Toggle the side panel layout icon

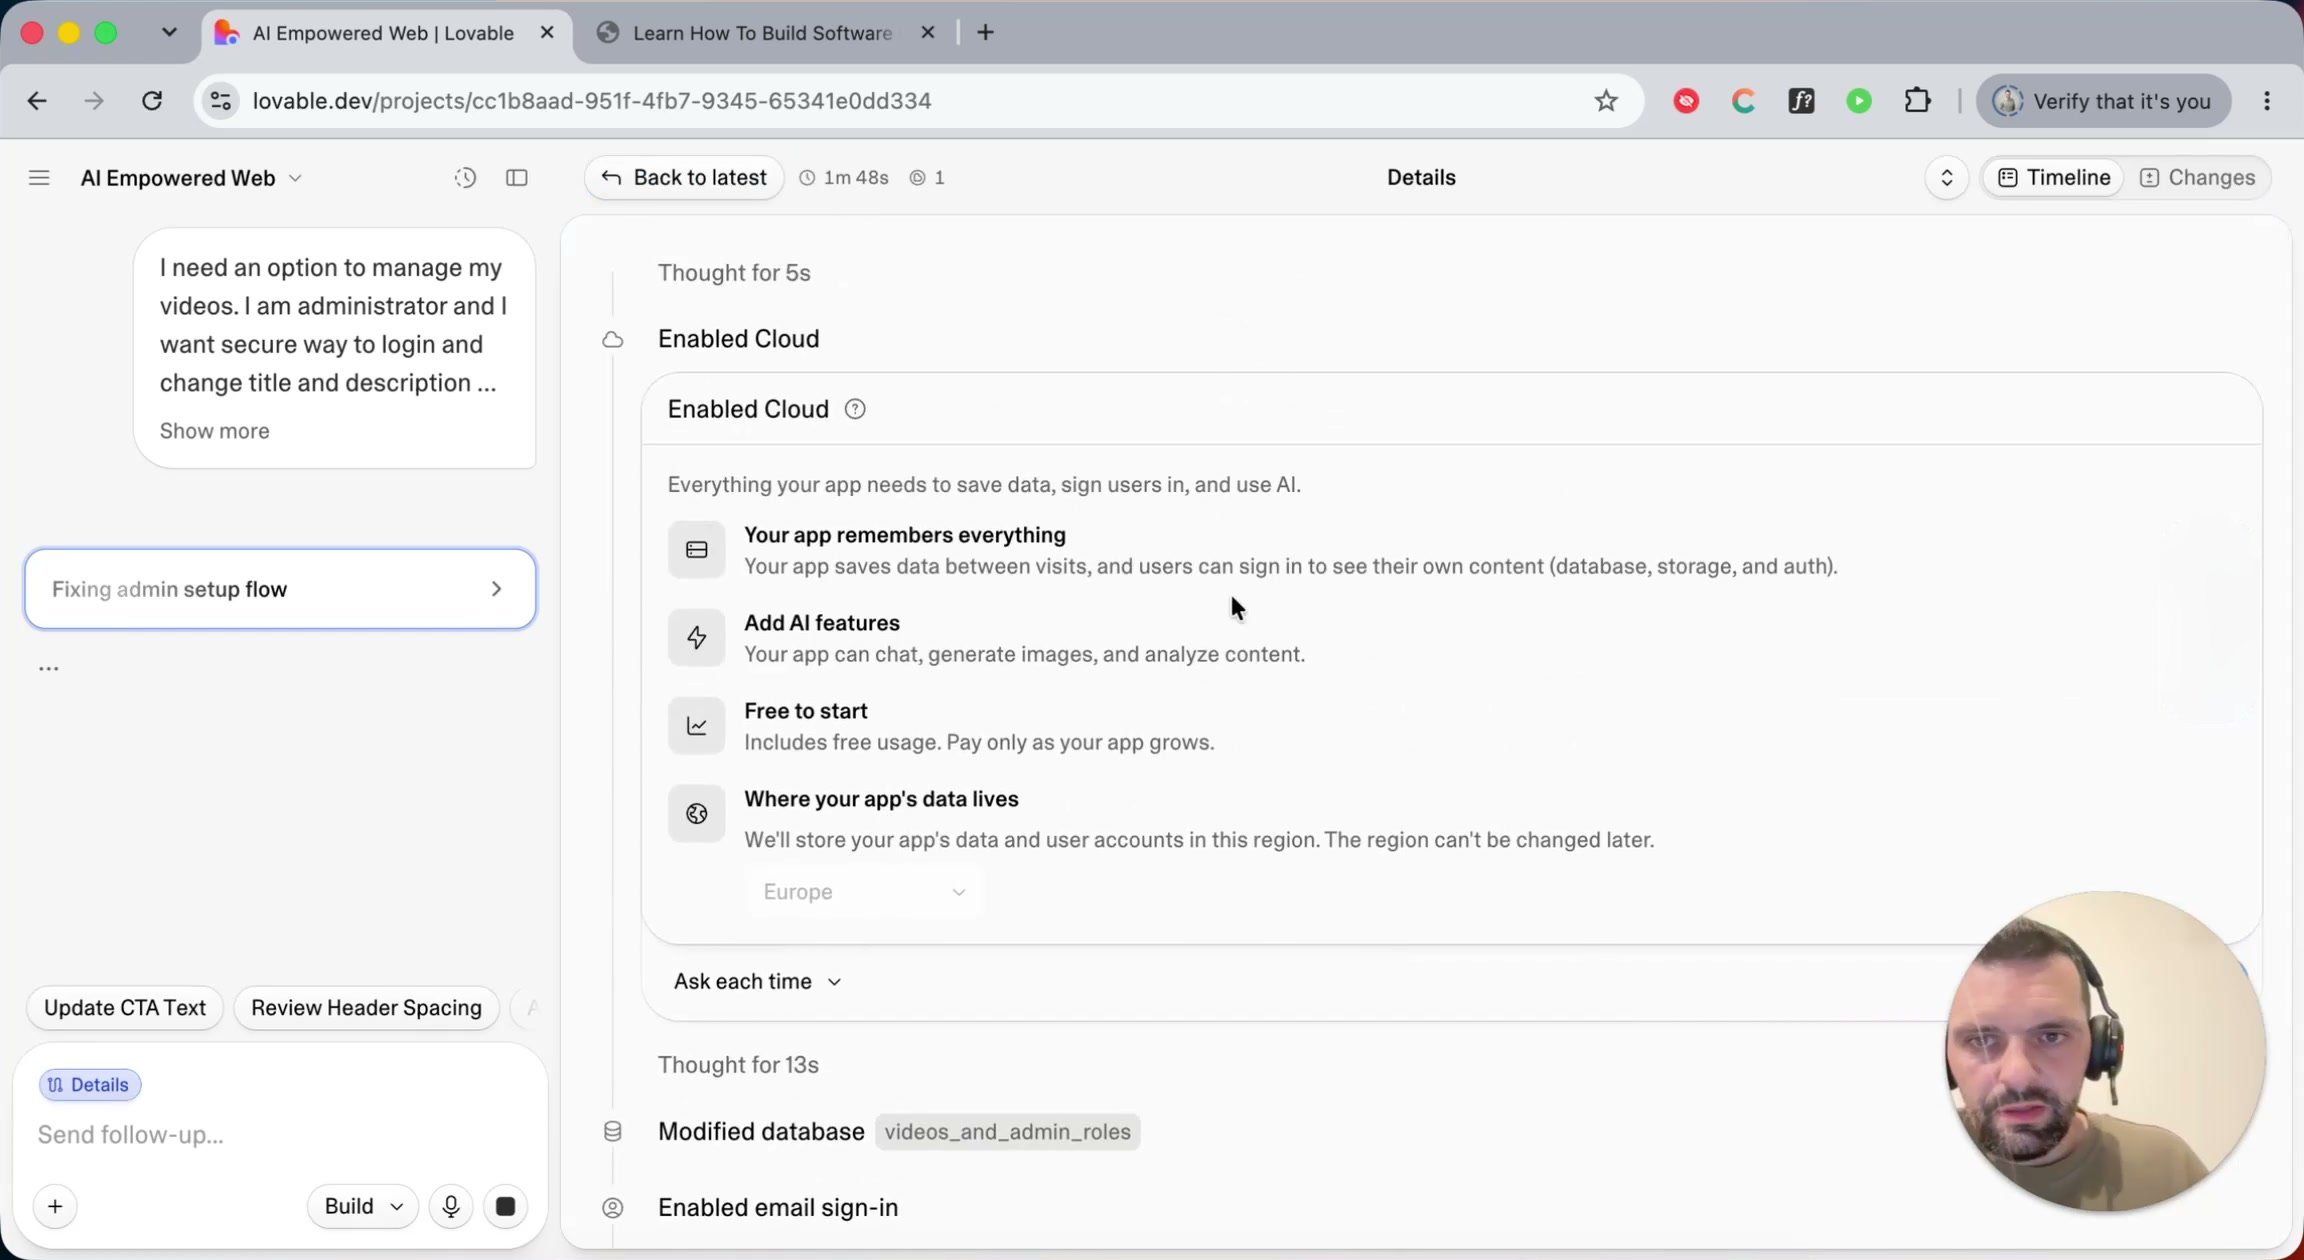click(x=517, y=178)
